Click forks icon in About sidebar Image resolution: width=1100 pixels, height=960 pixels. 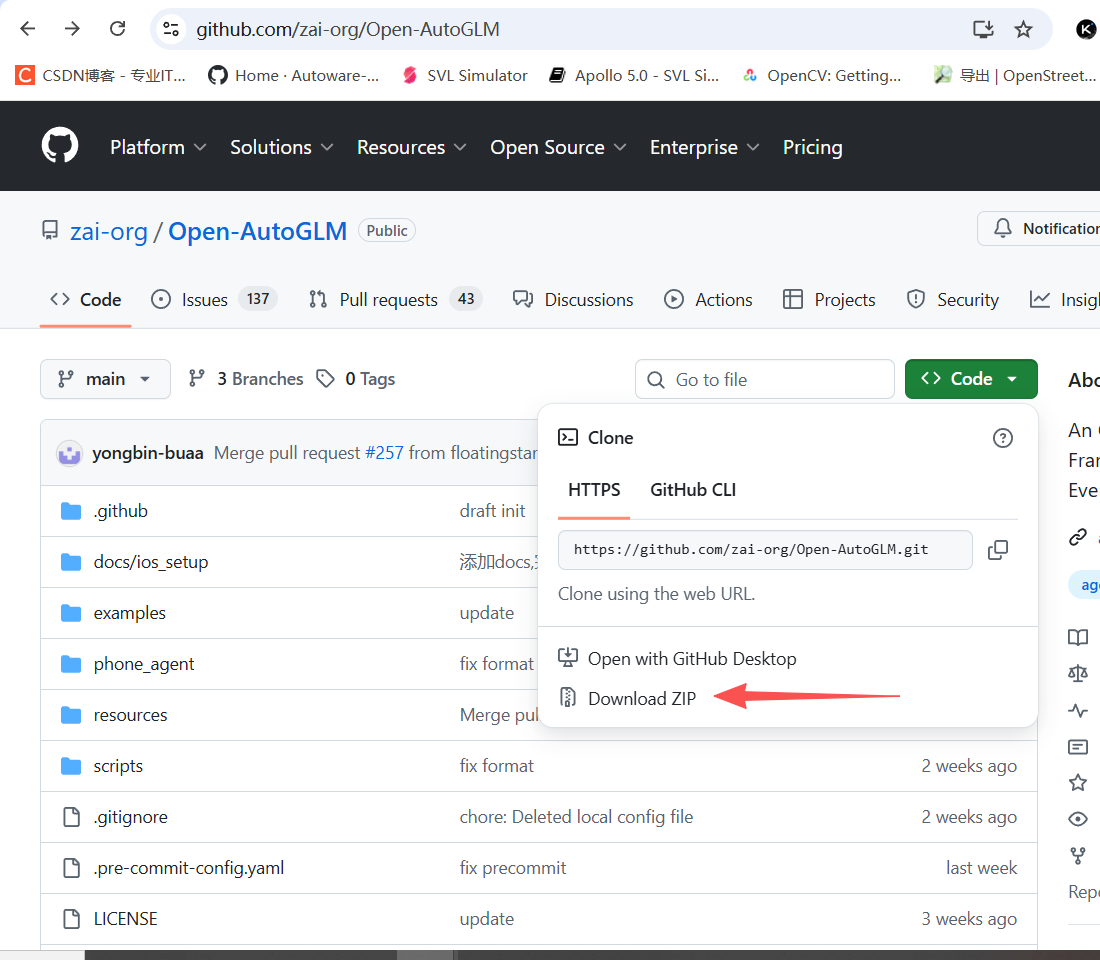1078,855
